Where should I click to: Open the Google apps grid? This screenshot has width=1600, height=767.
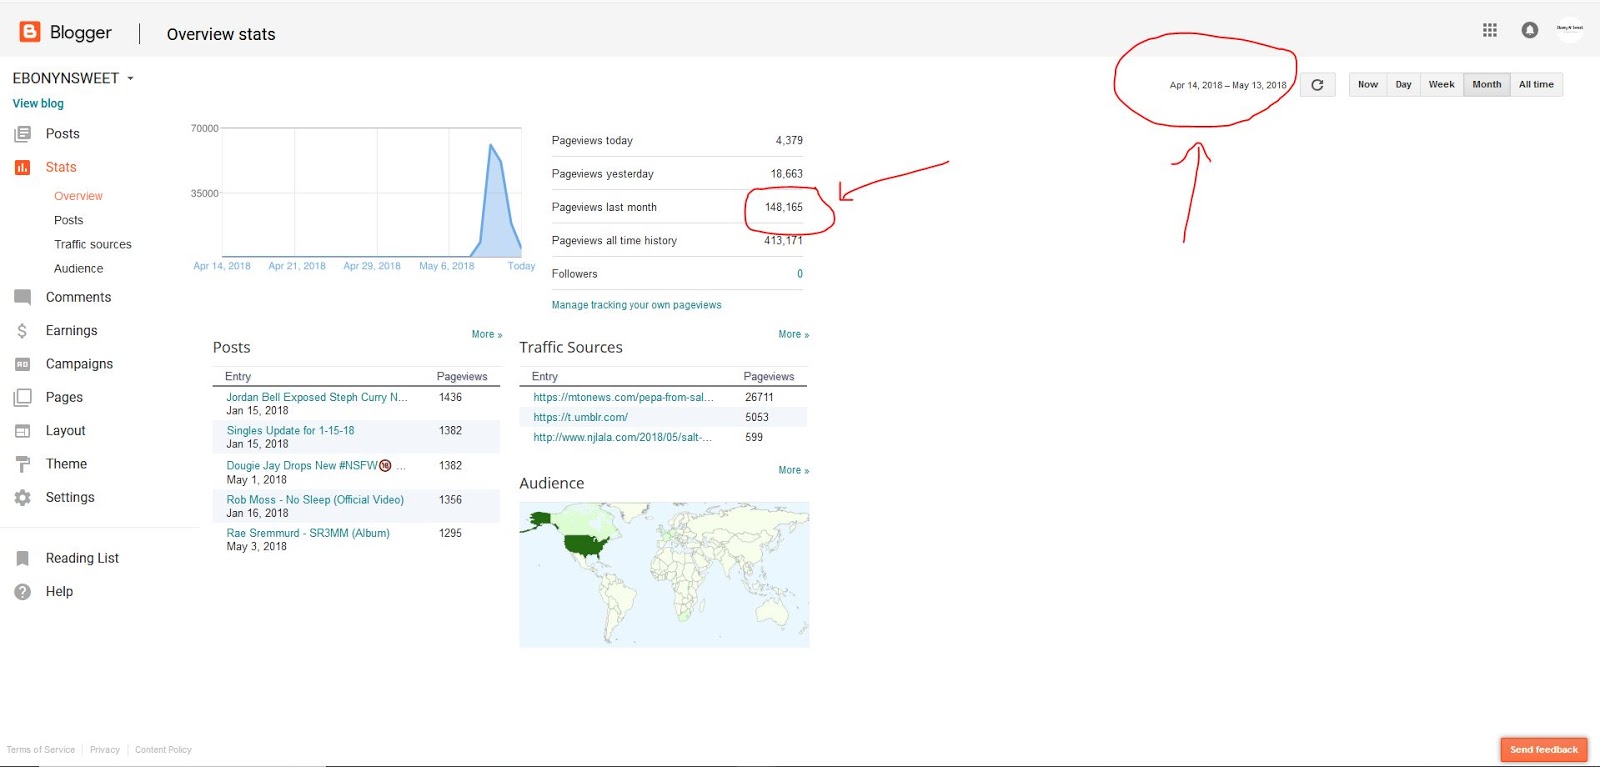[x=1490, y=30]
